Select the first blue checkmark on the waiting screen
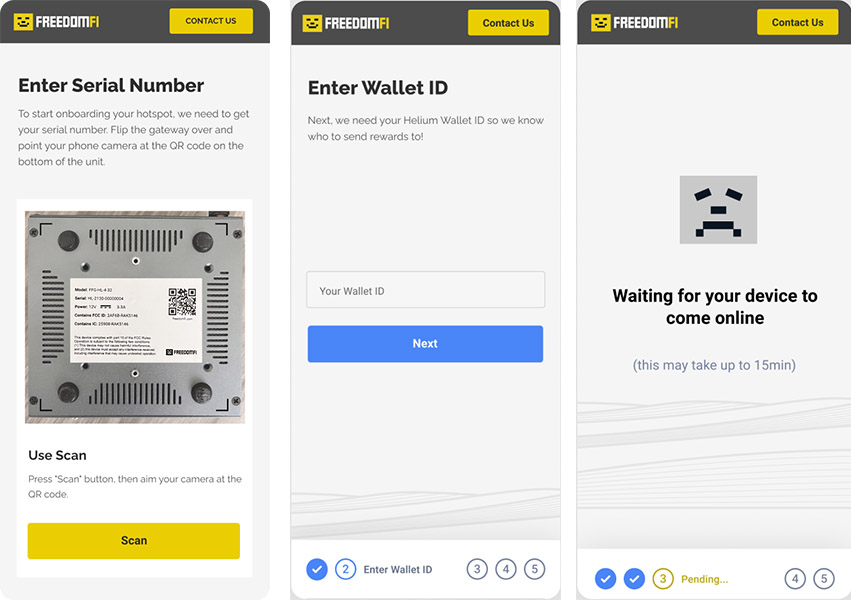Viewport: 851px width, 600px height. pyautogui.click(x=606, y=579)
